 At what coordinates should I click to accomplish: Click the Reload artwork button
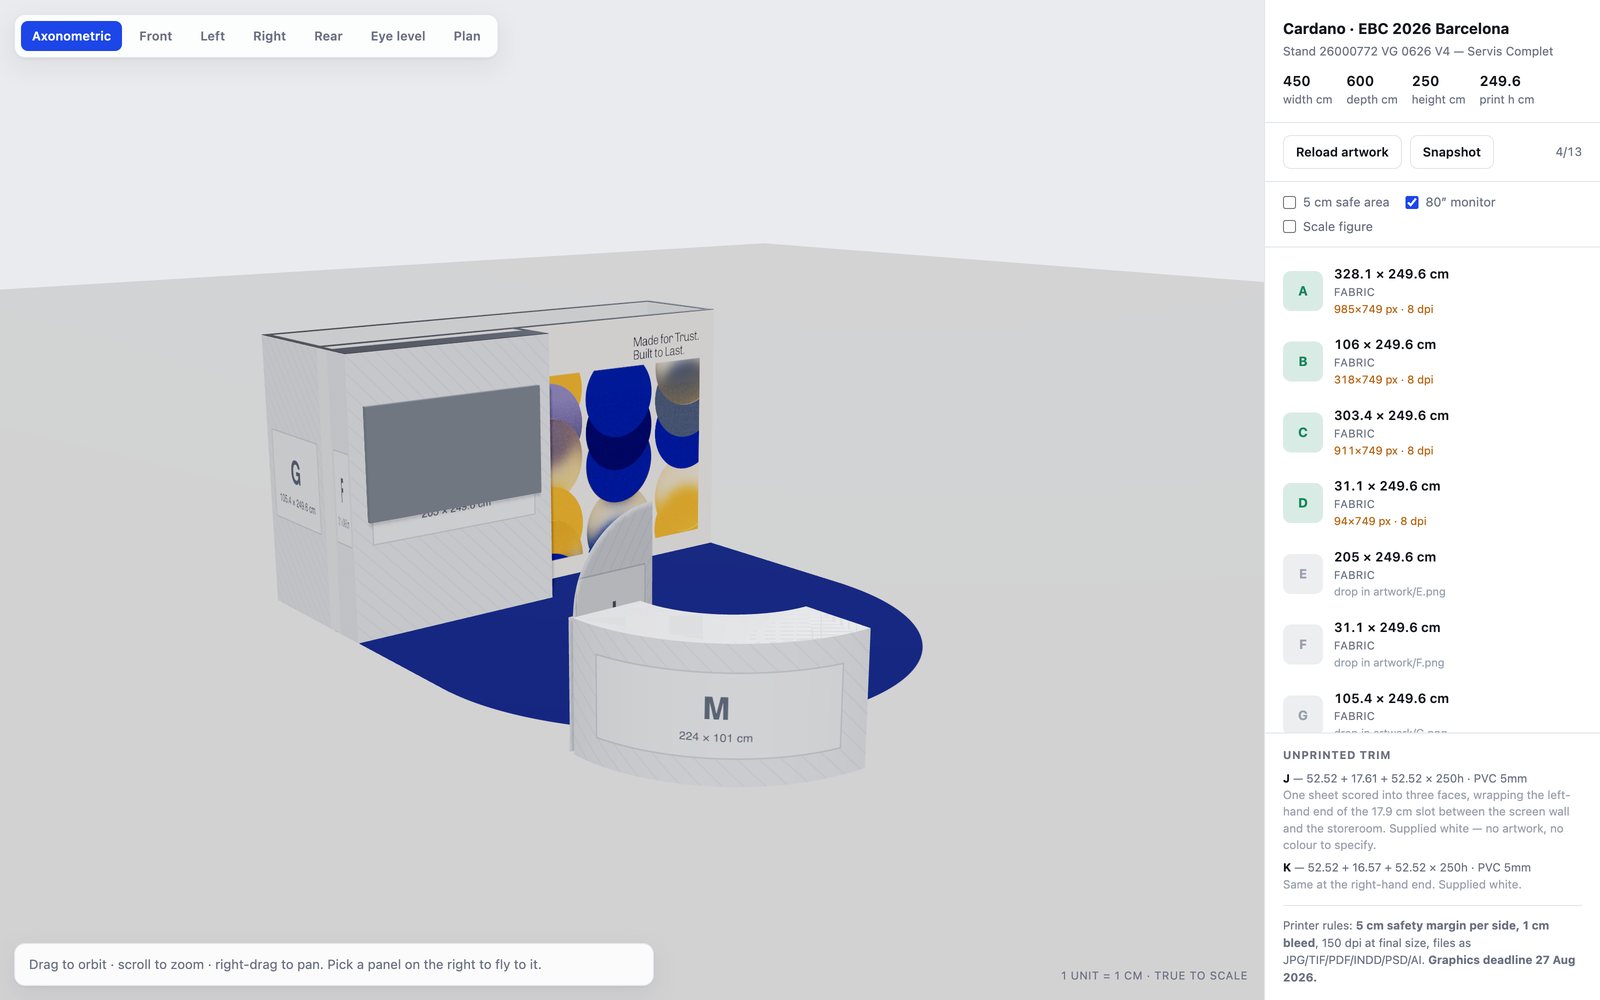point(1342,152)
